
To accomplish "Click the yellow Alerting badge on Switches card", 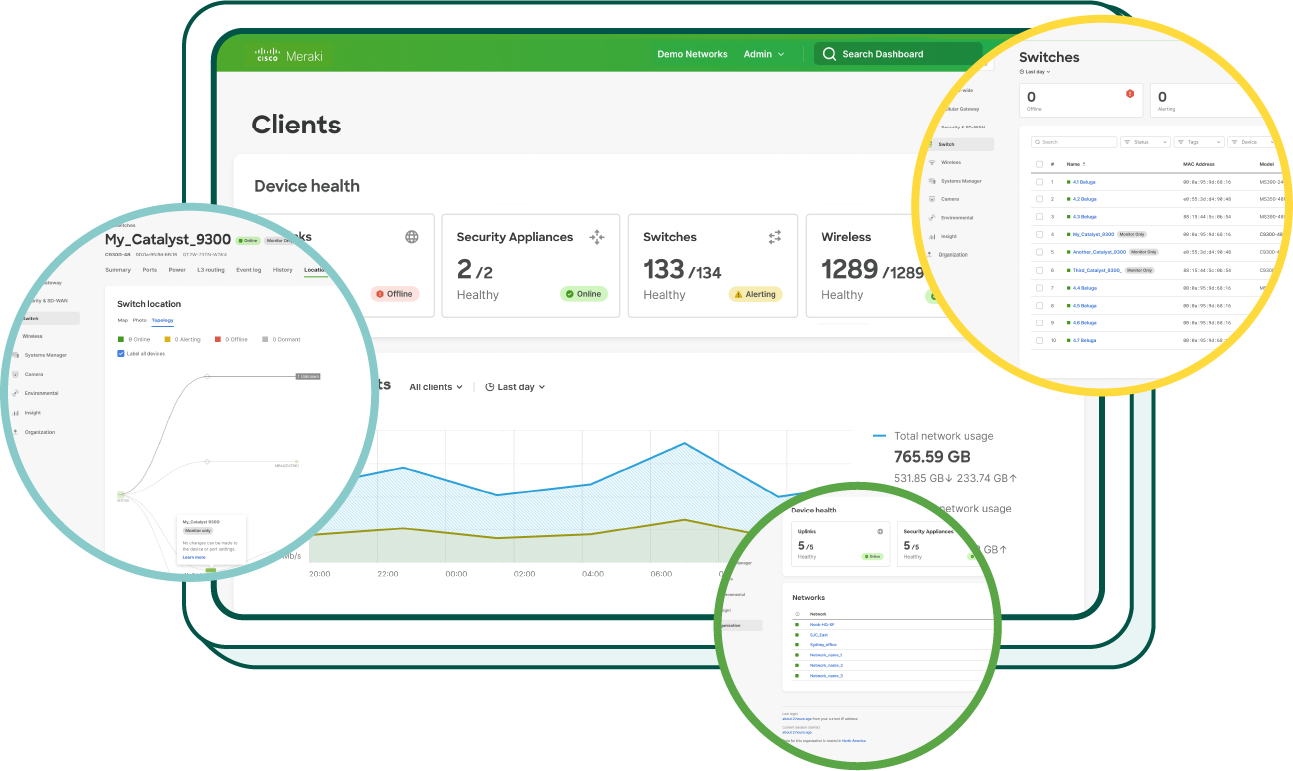I will (754, 294).
